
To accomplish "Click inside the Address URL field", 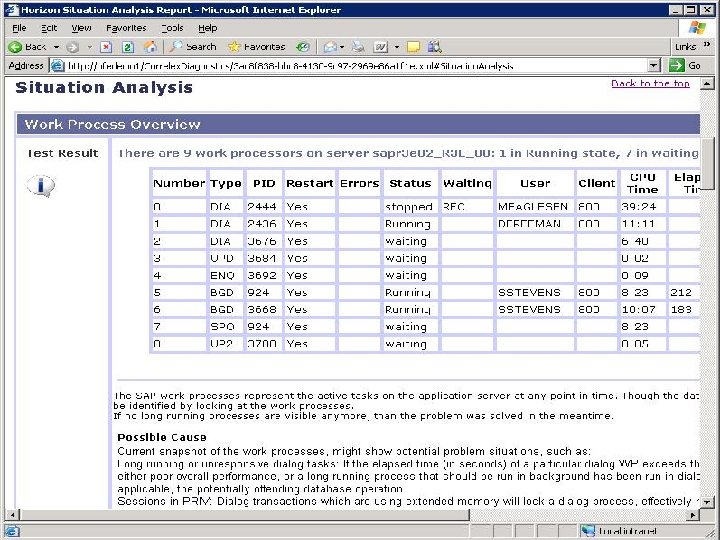I will [350, 66].
